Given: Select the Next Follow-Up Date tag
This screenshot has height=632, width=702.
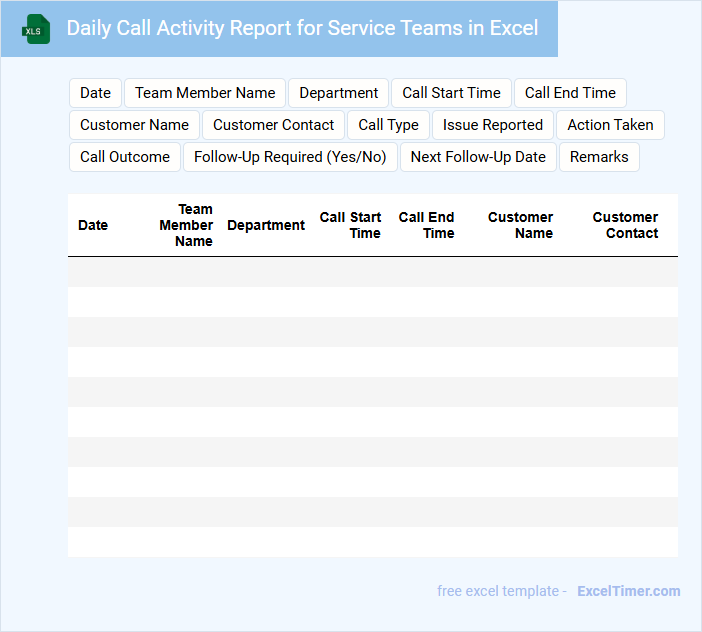Looking at the screenshot, I should point(478,157).
